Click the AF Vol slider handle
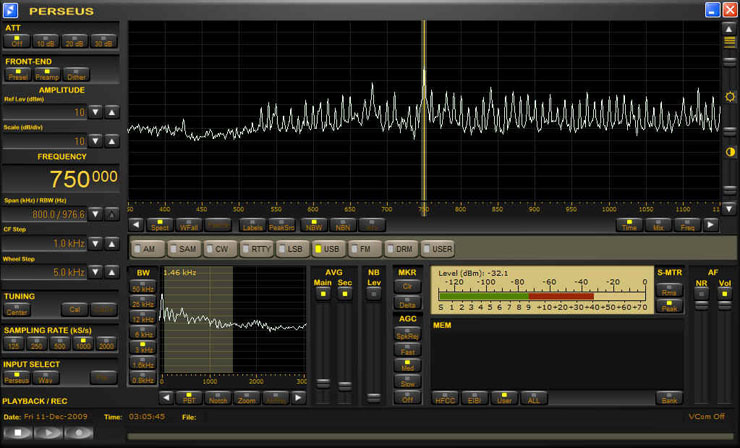This screenshot has height=448, width=740. 724,305
